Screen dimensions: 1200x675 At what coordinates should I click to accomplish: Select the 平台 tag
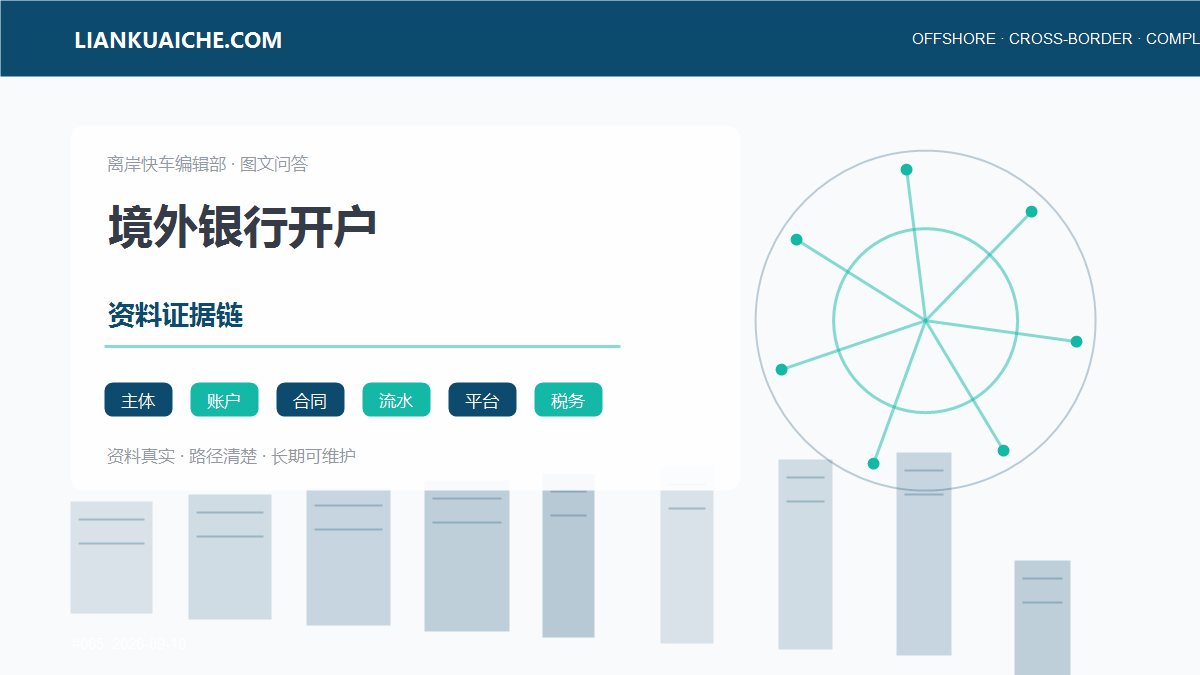pyautogui.click(x=482, y=400)
